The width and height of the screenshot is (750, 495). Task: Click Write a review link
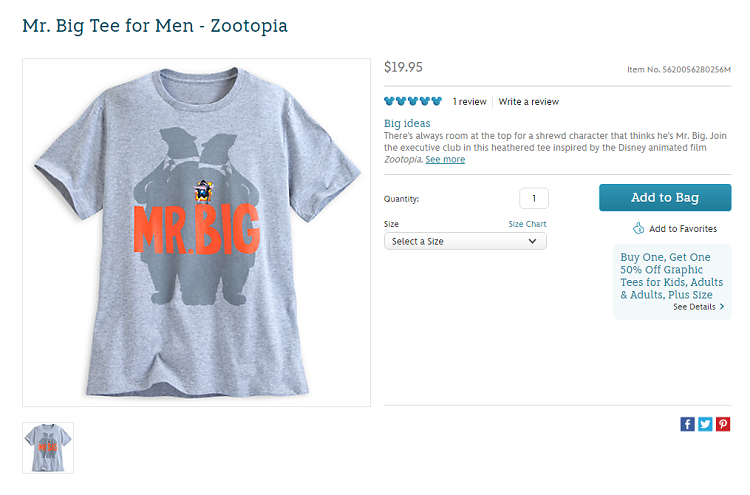point(529,102)
